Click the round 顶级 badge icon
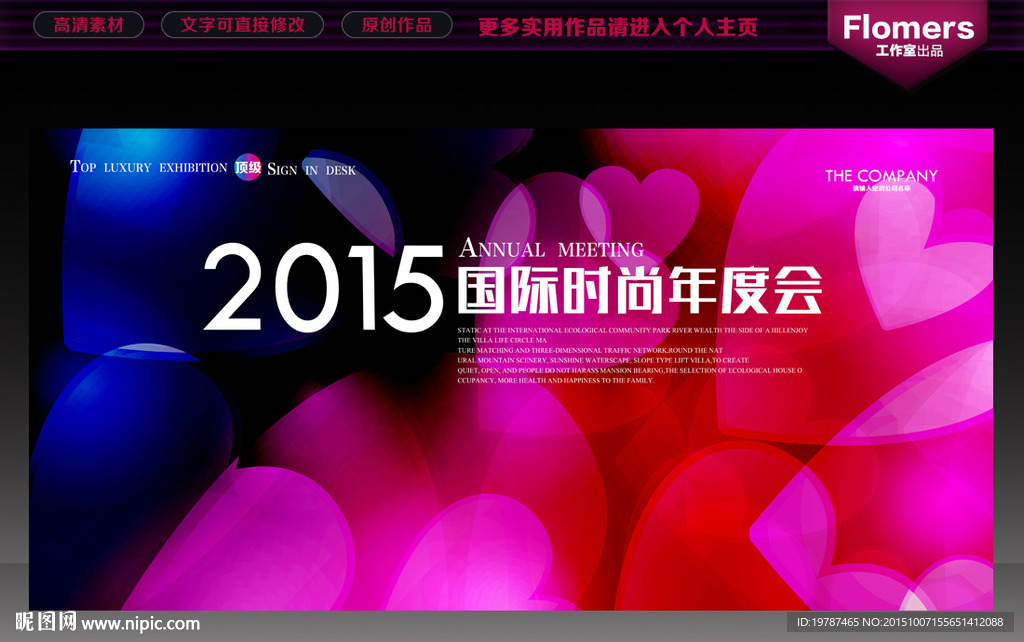 click(x=248, y=167)
